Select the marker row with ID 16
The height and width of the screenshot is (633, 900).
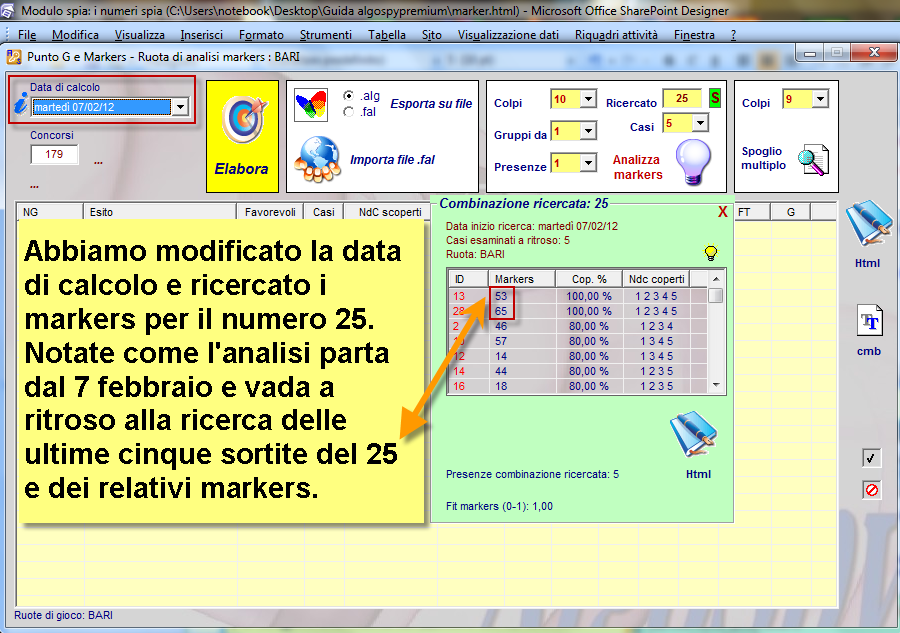[x=578, y=386]
